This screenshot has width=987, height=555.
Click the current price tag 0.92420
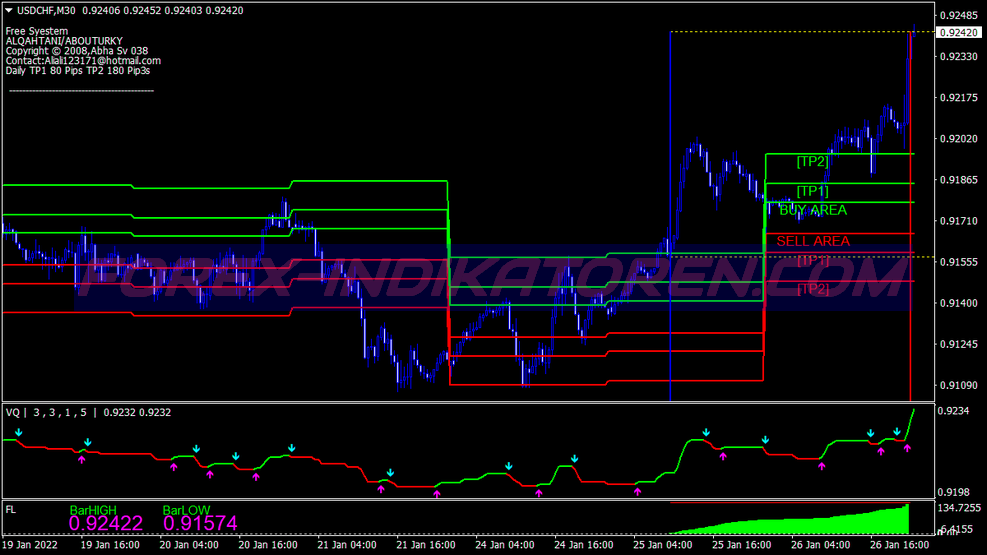point(958,32)
